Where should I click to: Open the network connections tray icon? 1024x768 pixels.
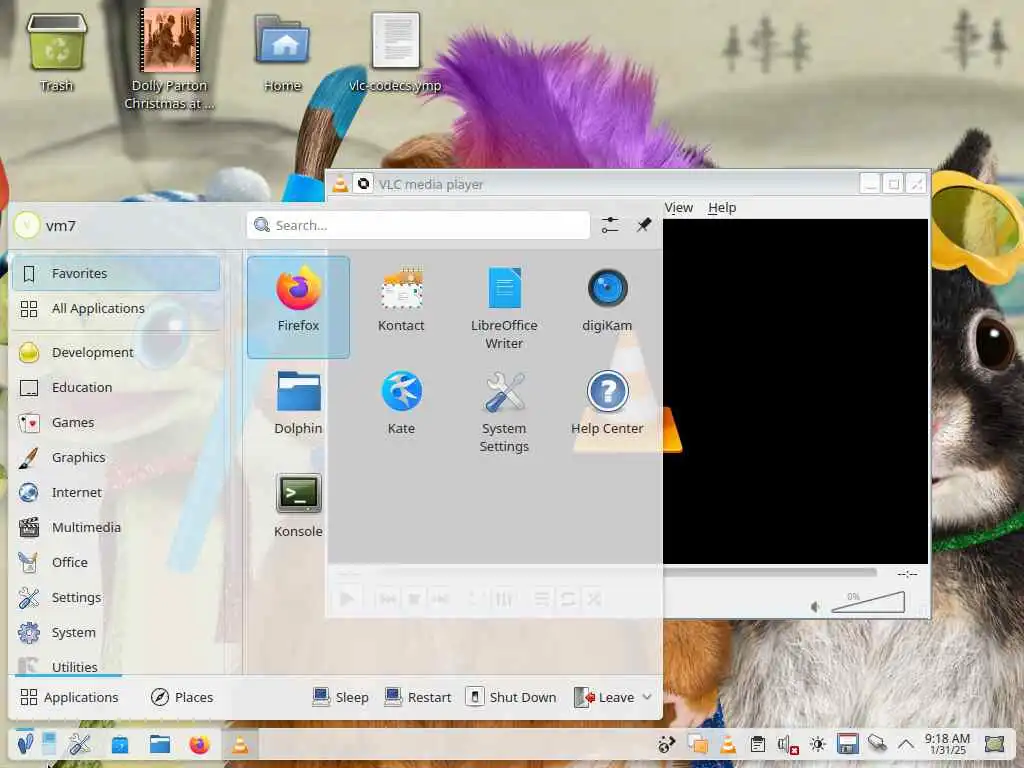[x=877, y=744]
